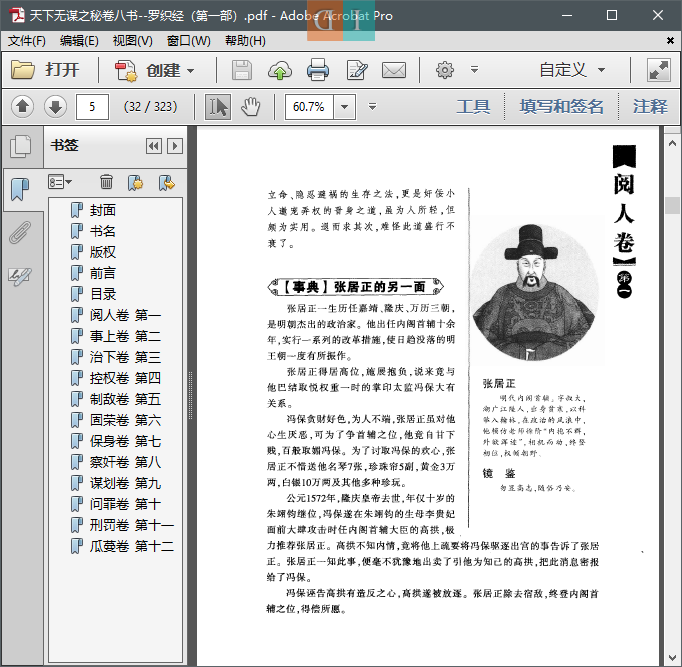Go to the next page arrow
The image size is (682, 667).
[x=55, y=107]
